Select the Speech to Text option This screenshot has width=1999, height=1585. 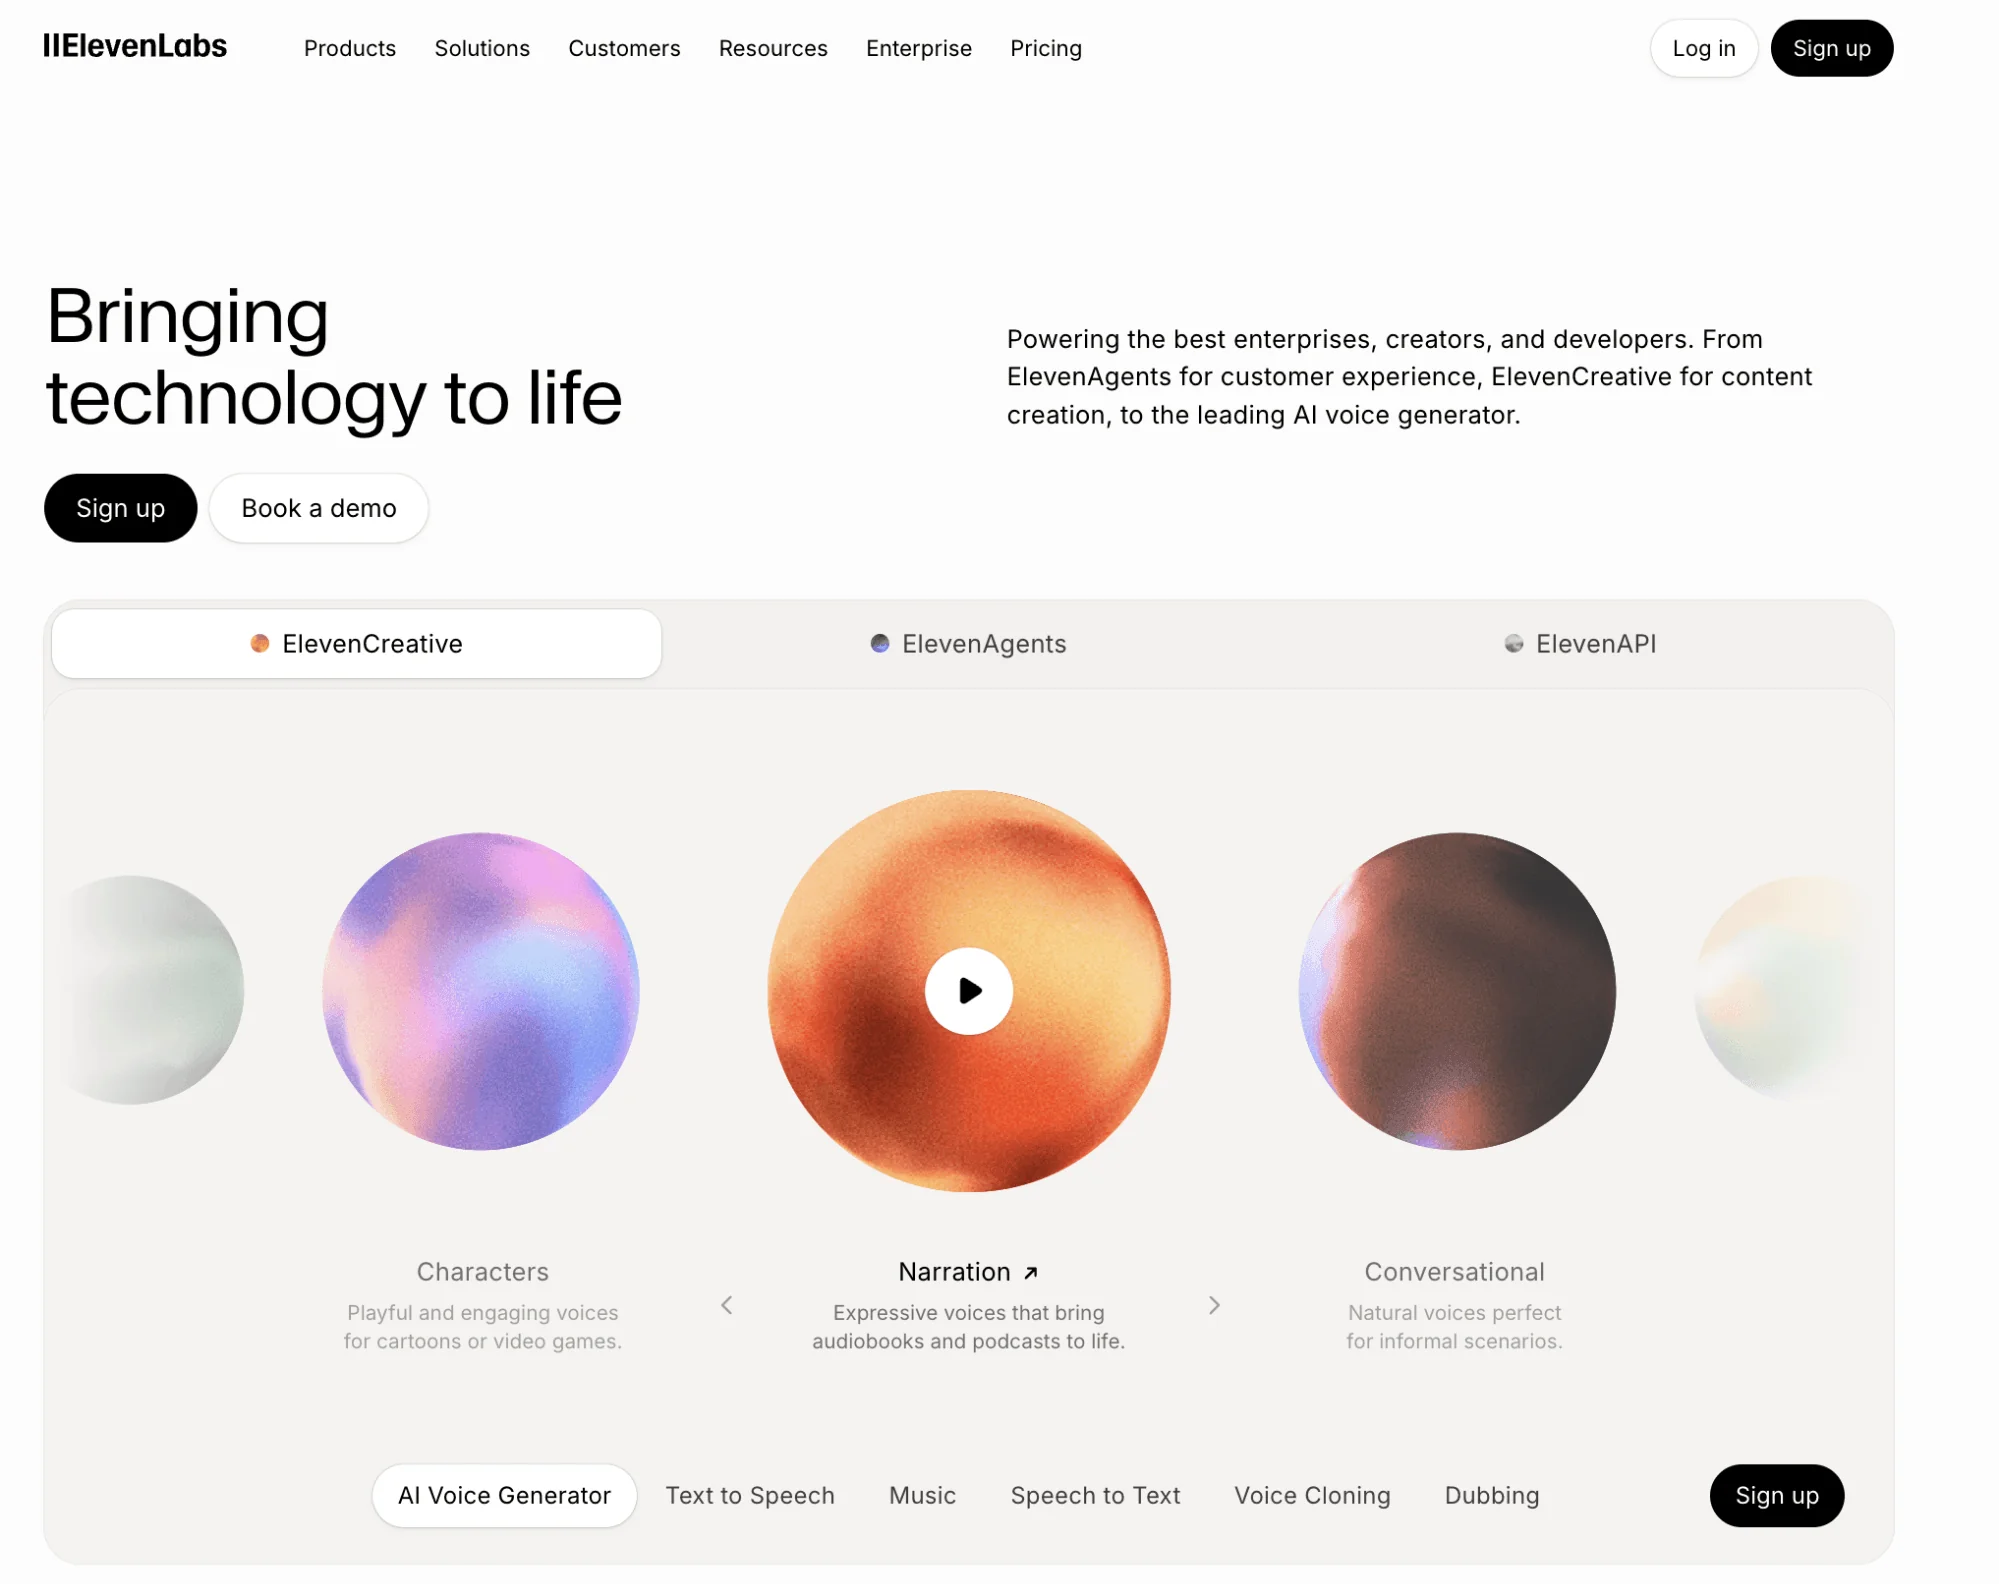[1095, 1496]
